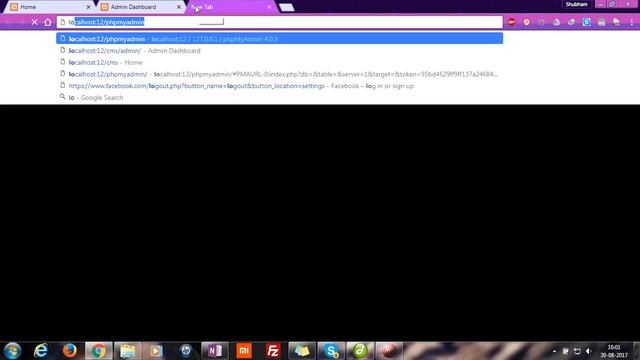Open Skype from the taskbar
640x360 pixels.
pos(331,351)
